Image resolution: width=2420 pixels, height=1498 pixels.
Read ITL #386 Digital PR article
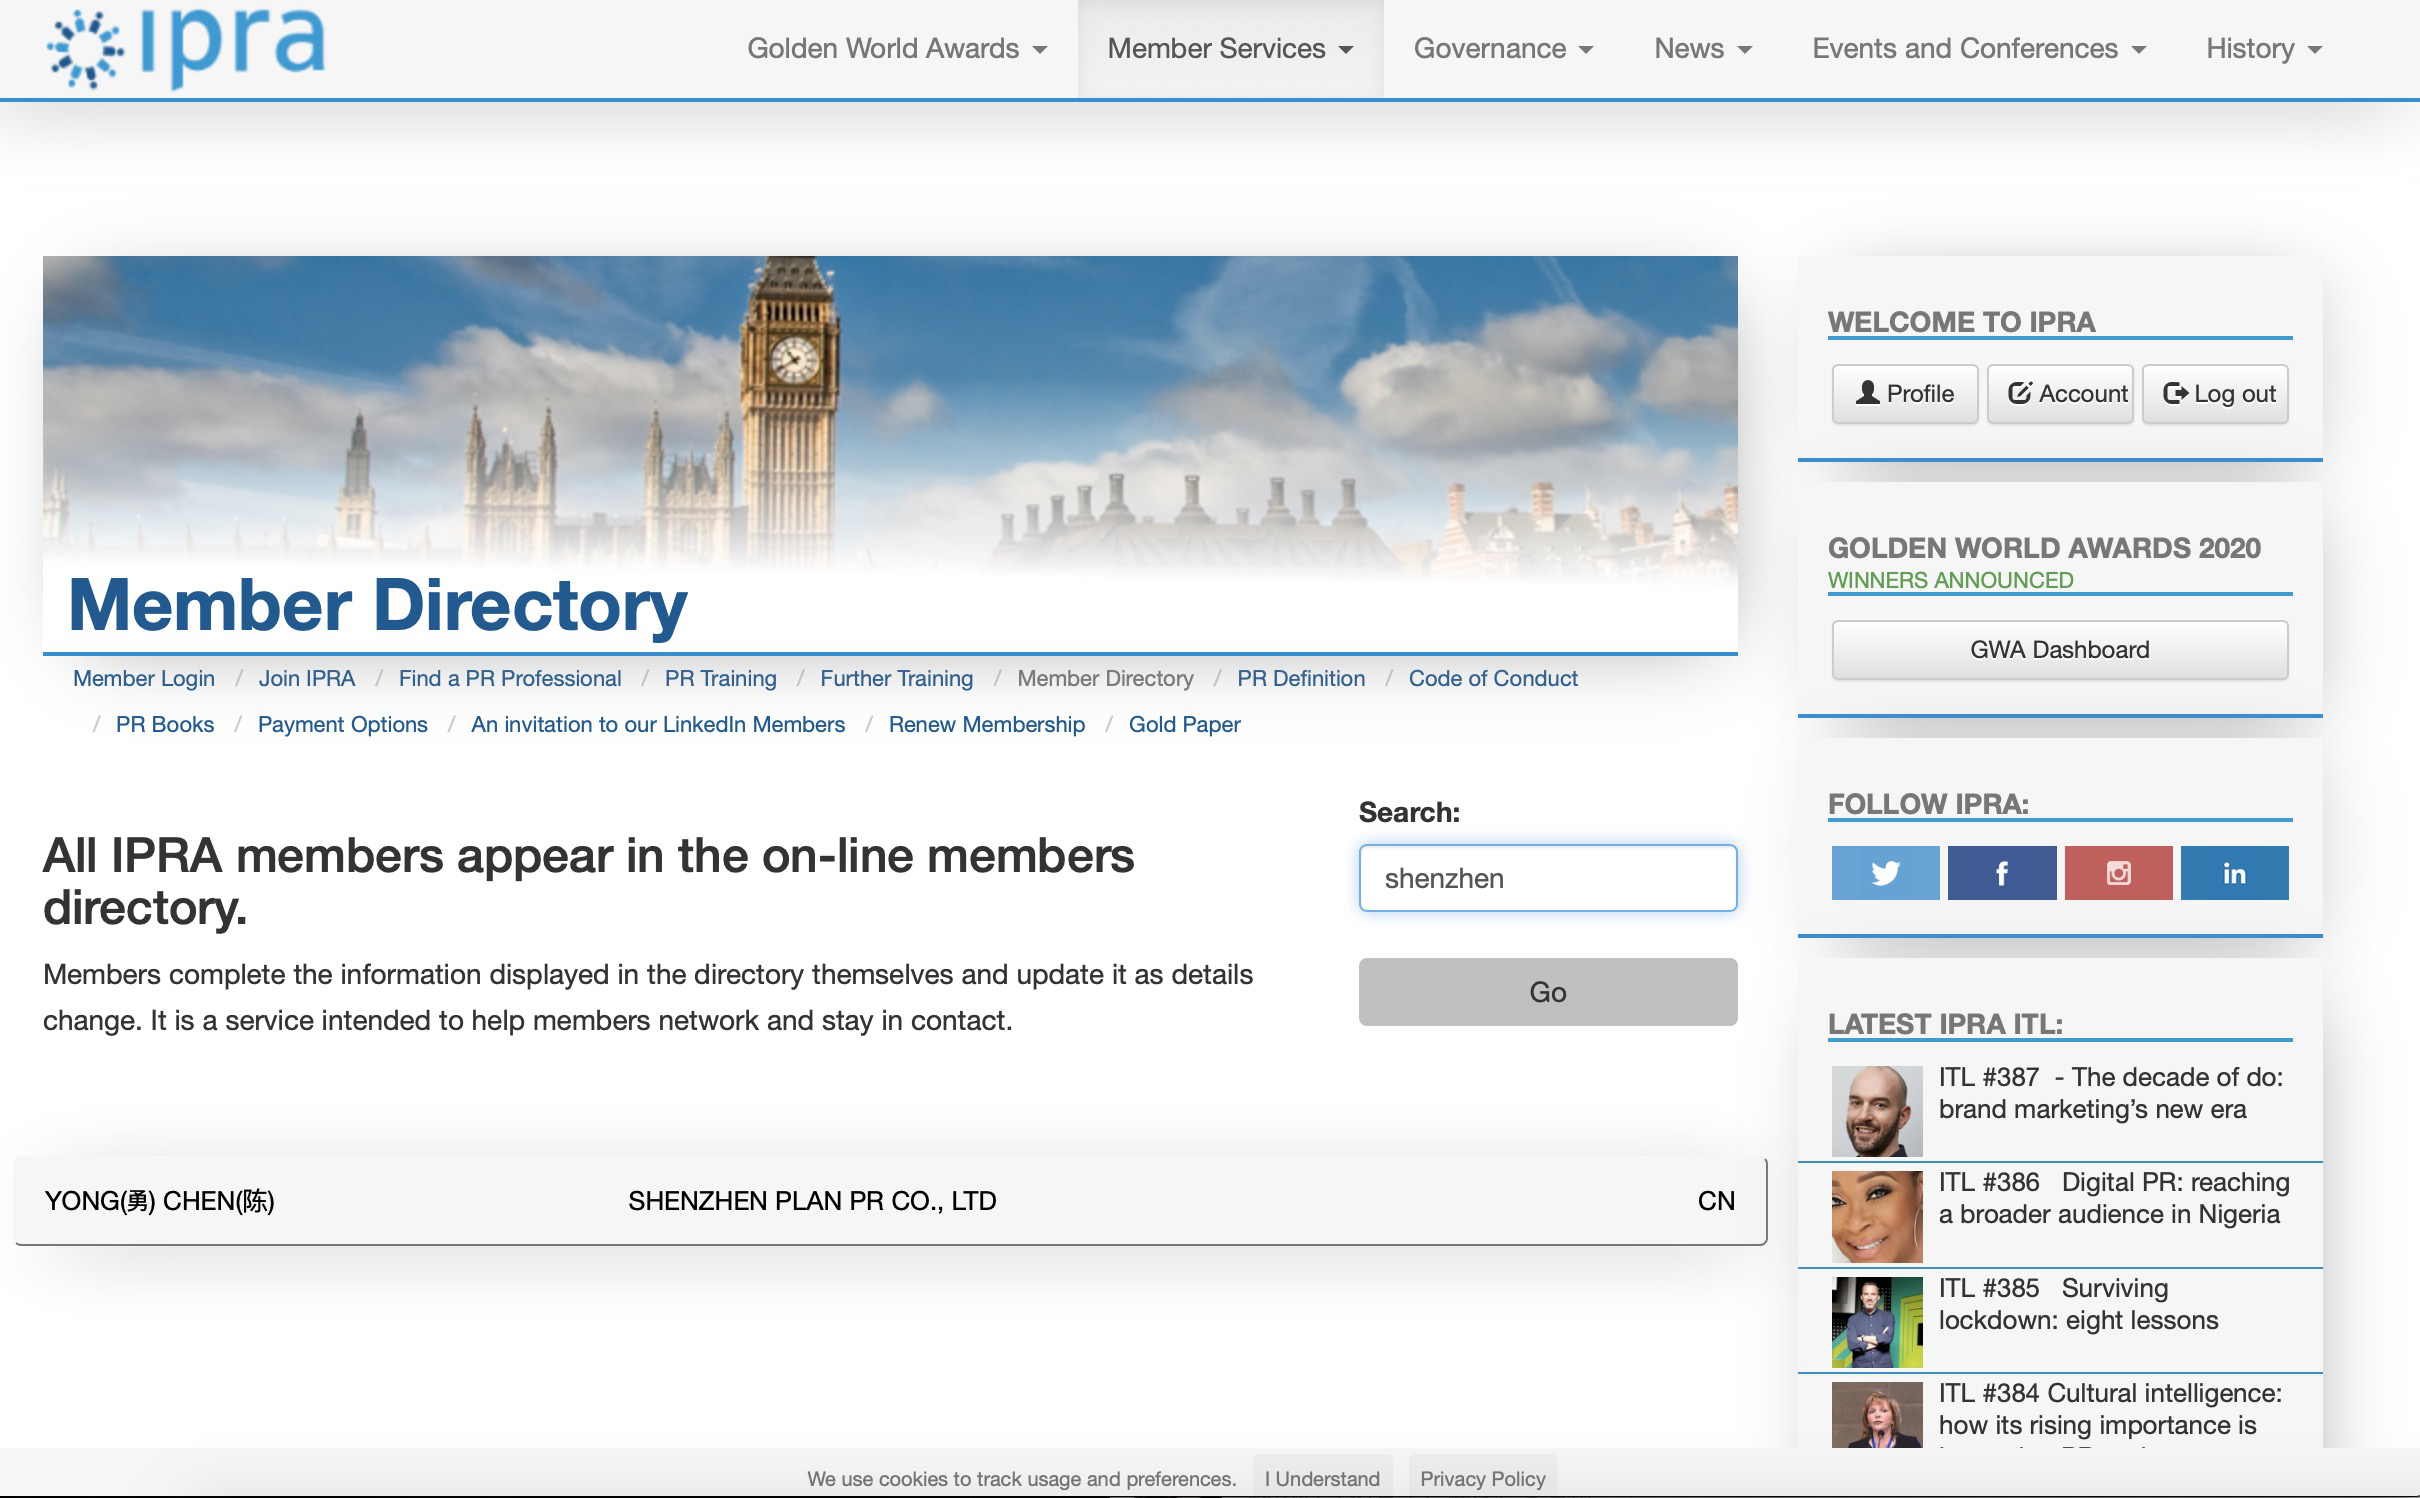[2113, 1198]
